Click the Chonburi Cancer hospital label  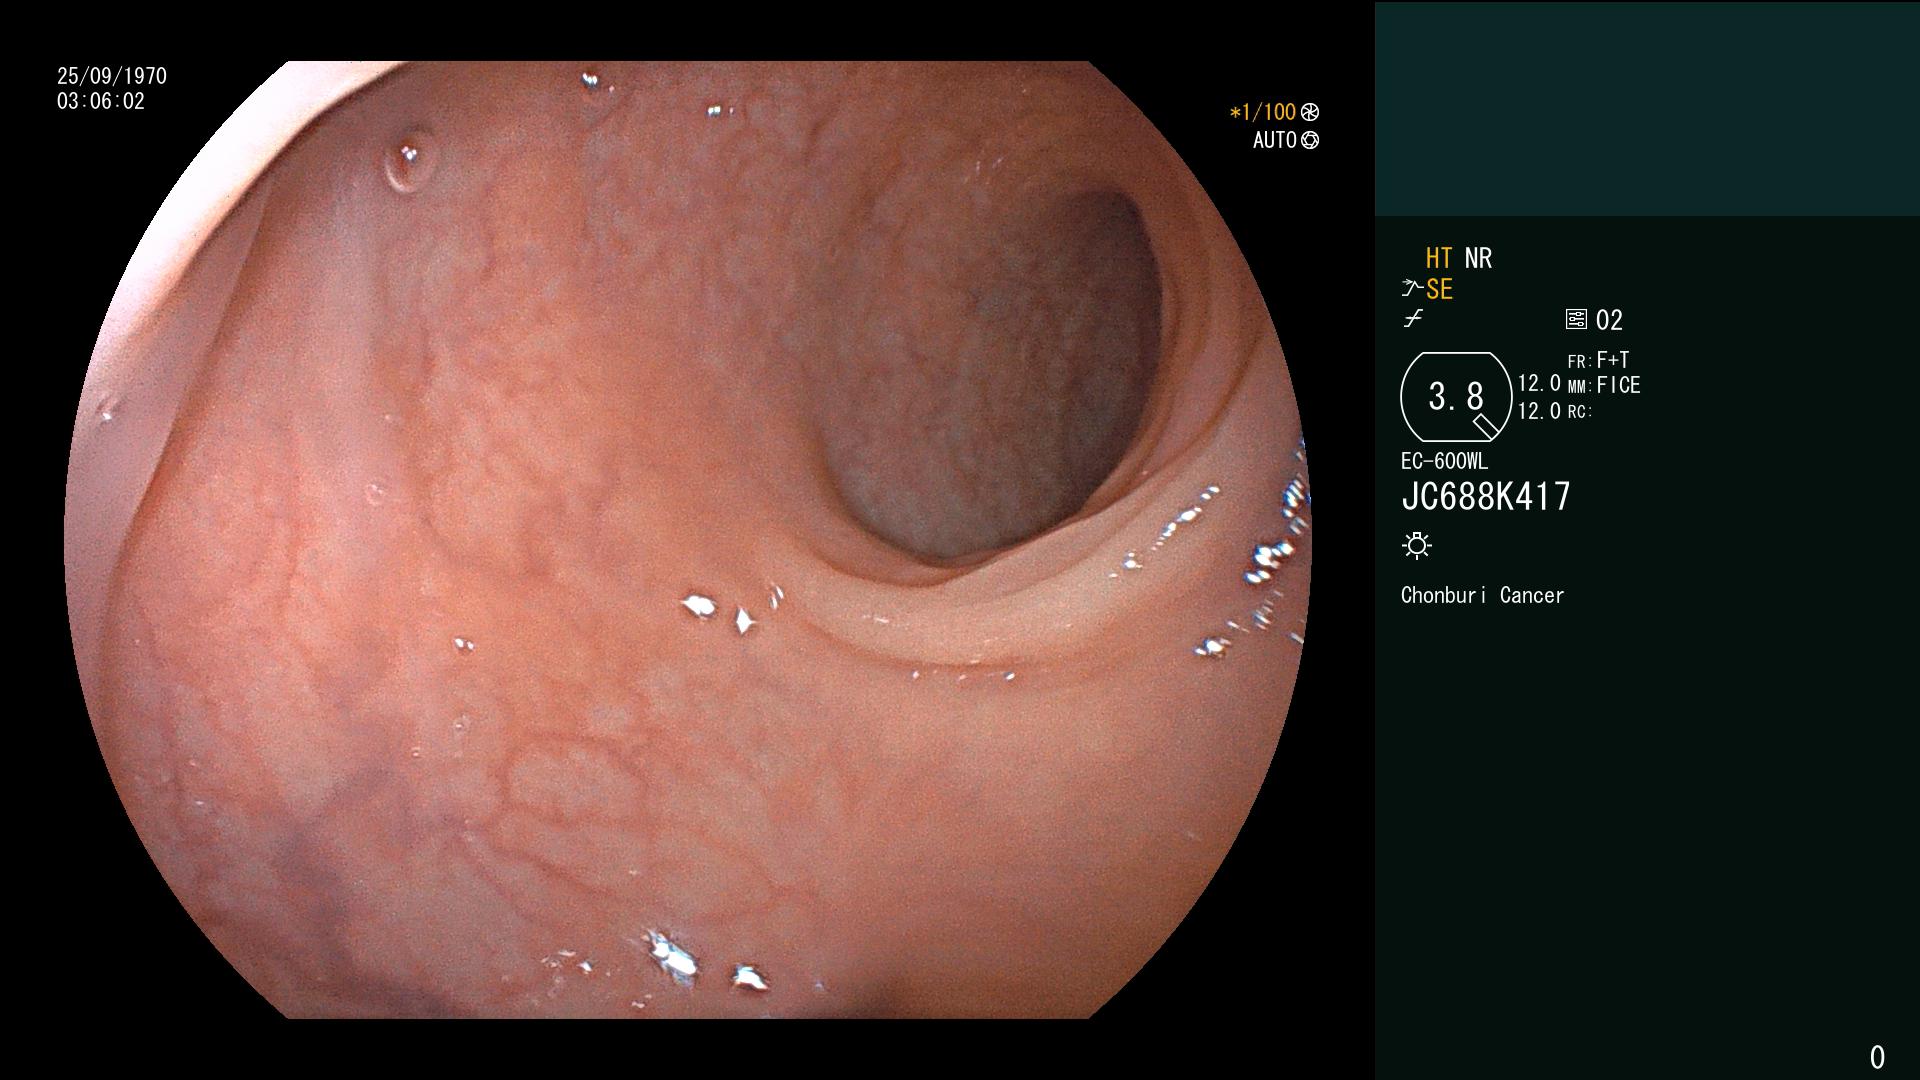pyautogui.click(x=1482, y=595)
